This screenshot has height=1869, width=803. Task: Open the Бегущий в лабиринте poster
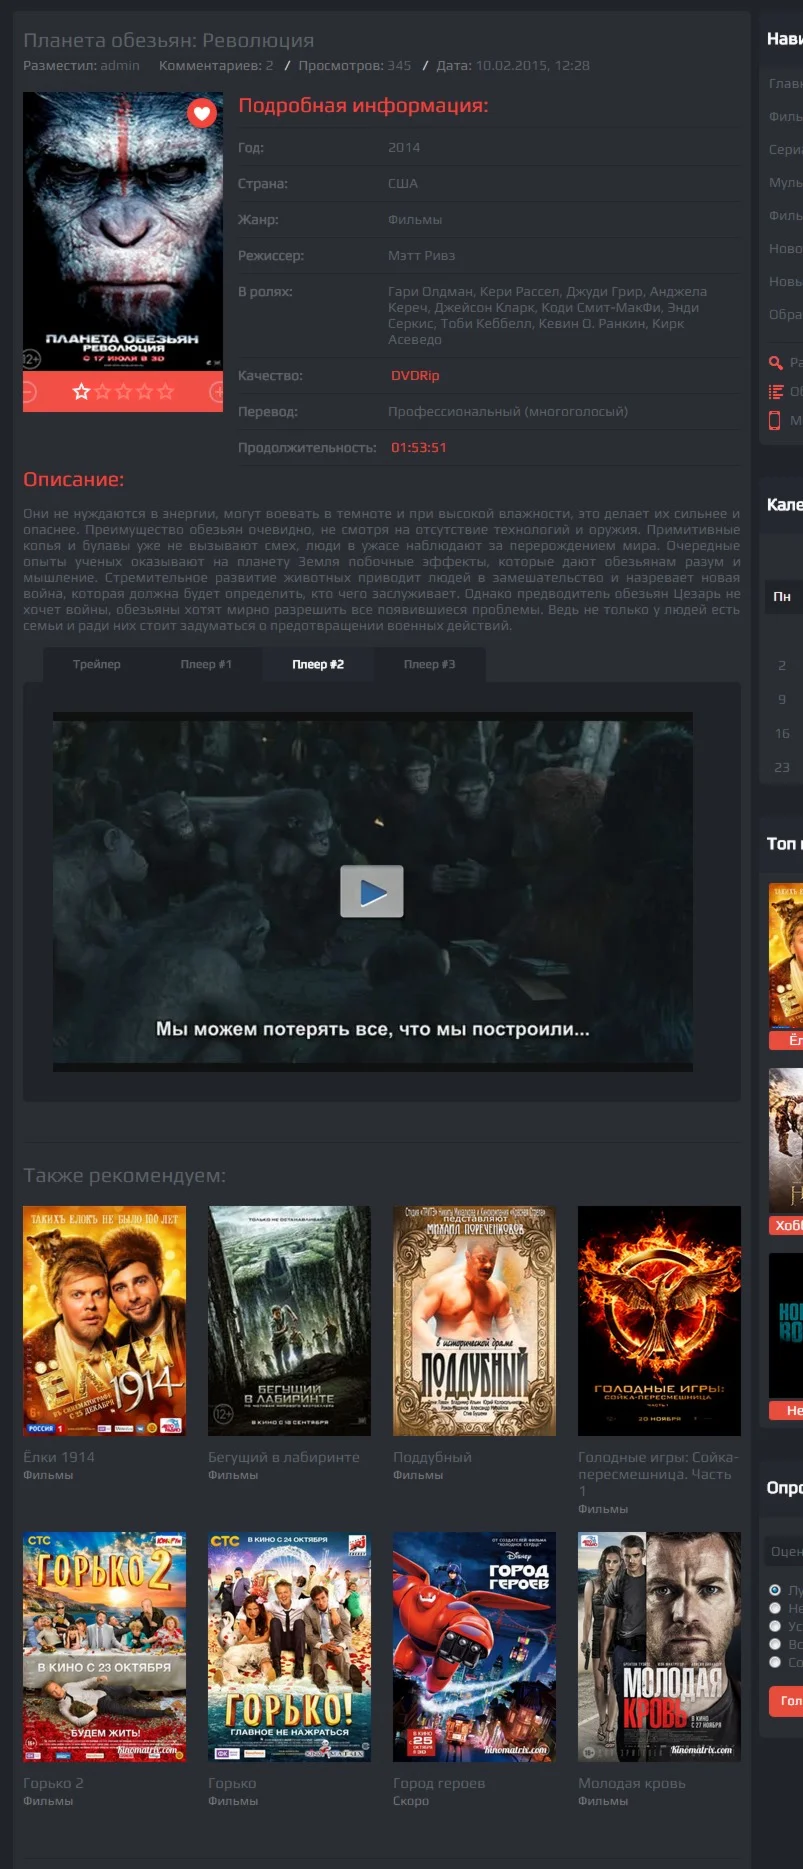(x=289, y=1320)
